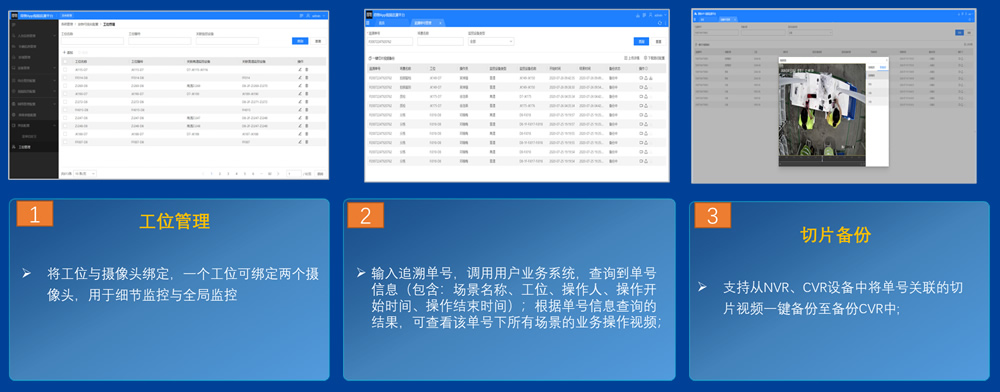Image resolution: width=1000 pixels, height=392 pixels.
Task: Select the 工位管理 sidebar menu item
Action: click(x=25, y=147)
